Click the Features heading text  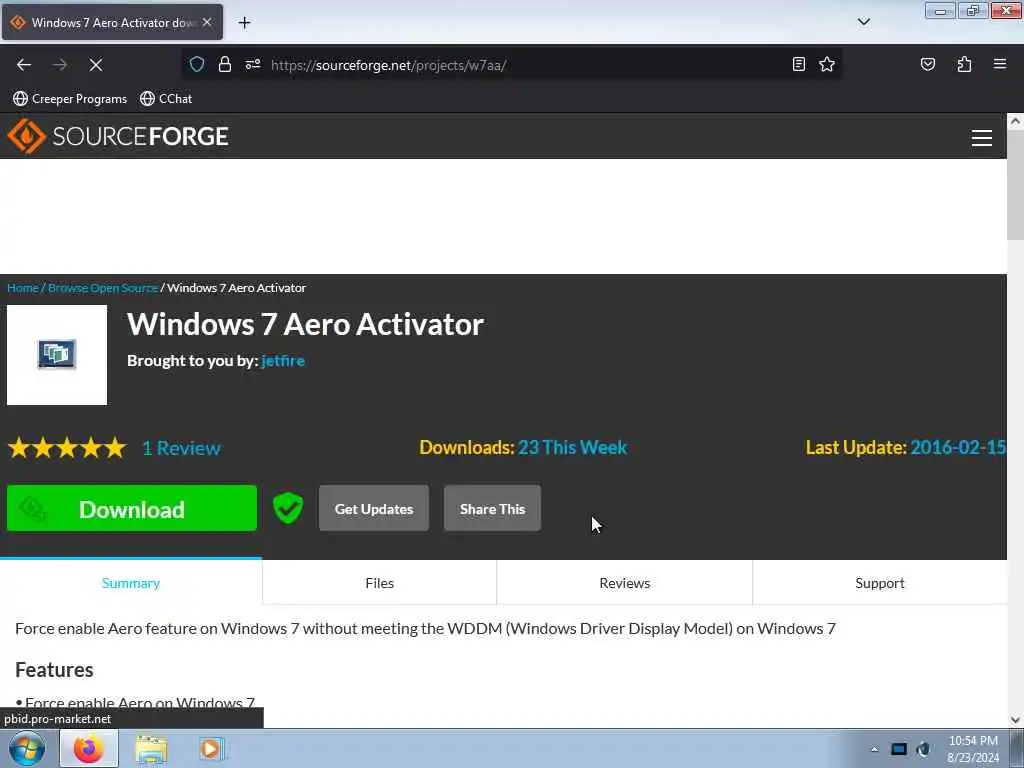click(x=54, y=669)
